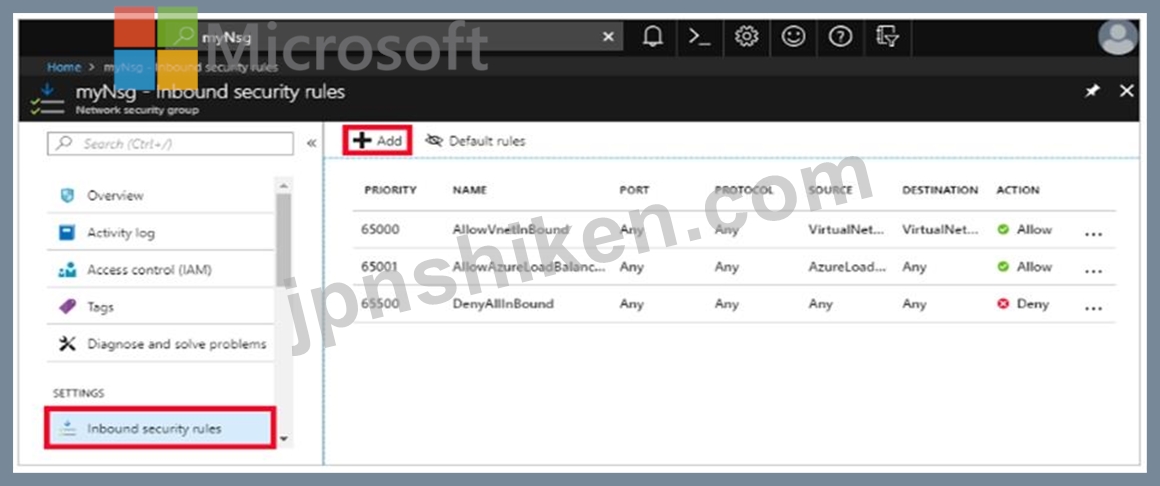1160x486 pixels.
Task: Select Inbound security rules menu item
Action: (161, 428)
